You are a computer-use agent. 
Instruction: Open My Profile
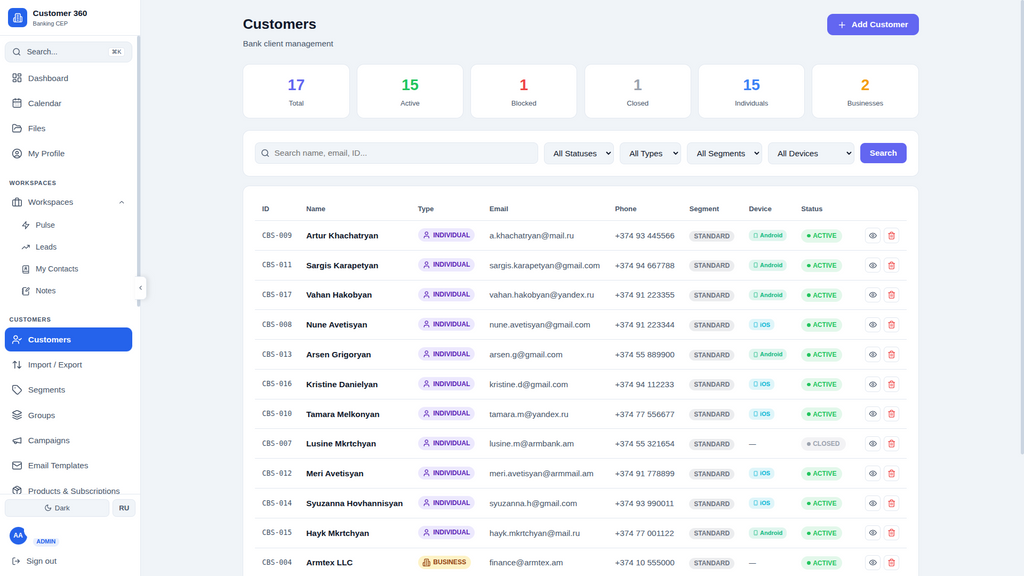pos(68,153)
